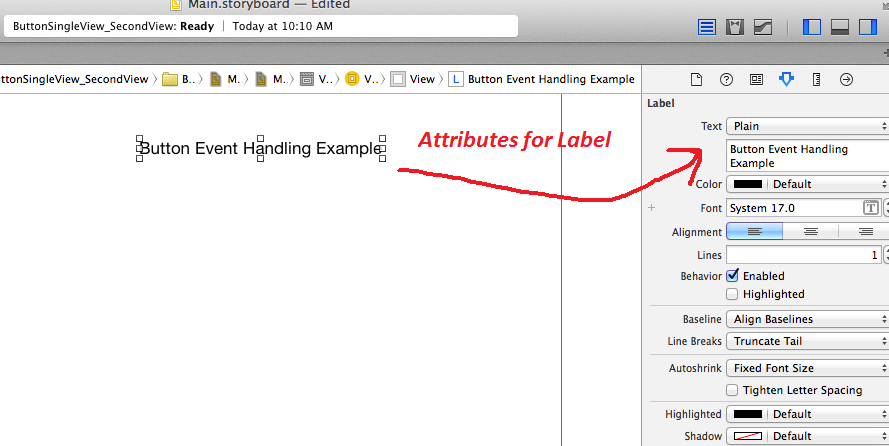
Task: Uncheck the Enabled behavior checkbox
Action: pyautogui.click(x=733, y=276)
